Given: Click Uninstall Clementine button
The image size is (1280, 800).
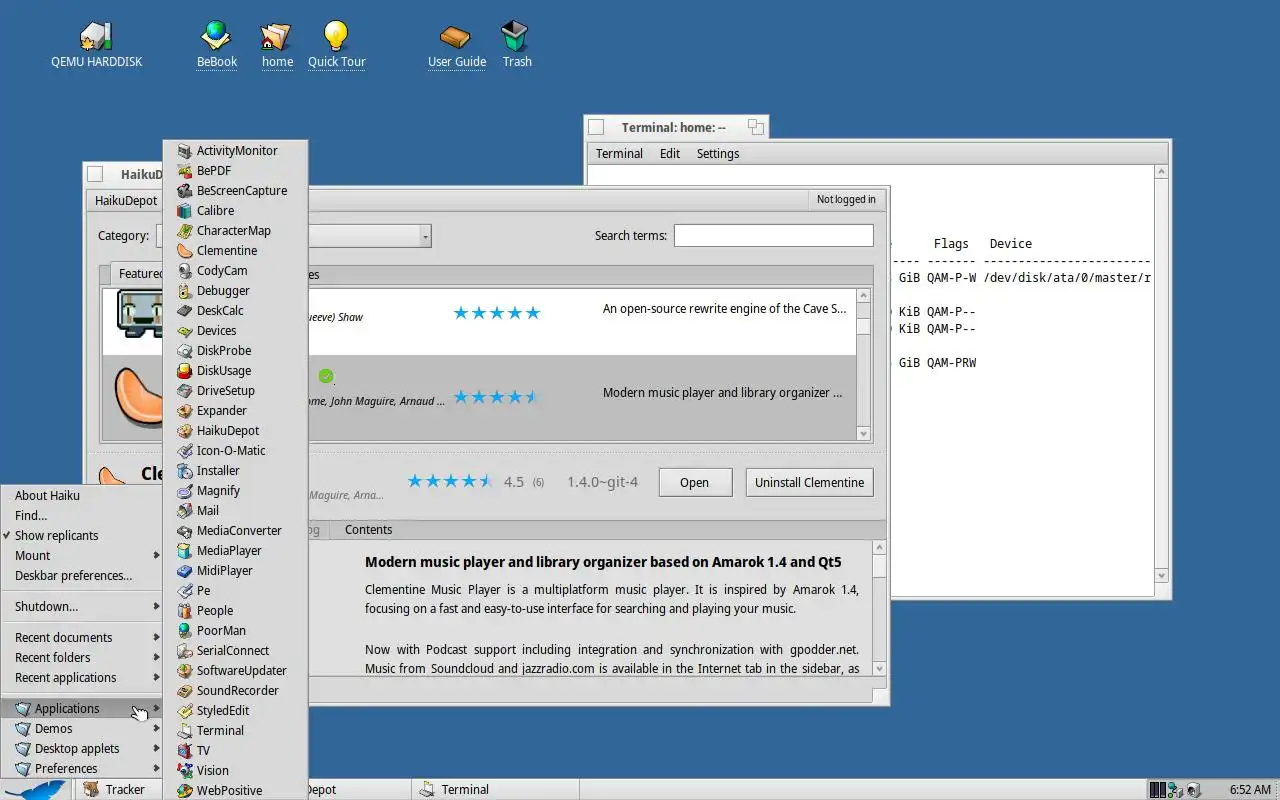Looking at the screenshot, I should [x=809, y=482].
